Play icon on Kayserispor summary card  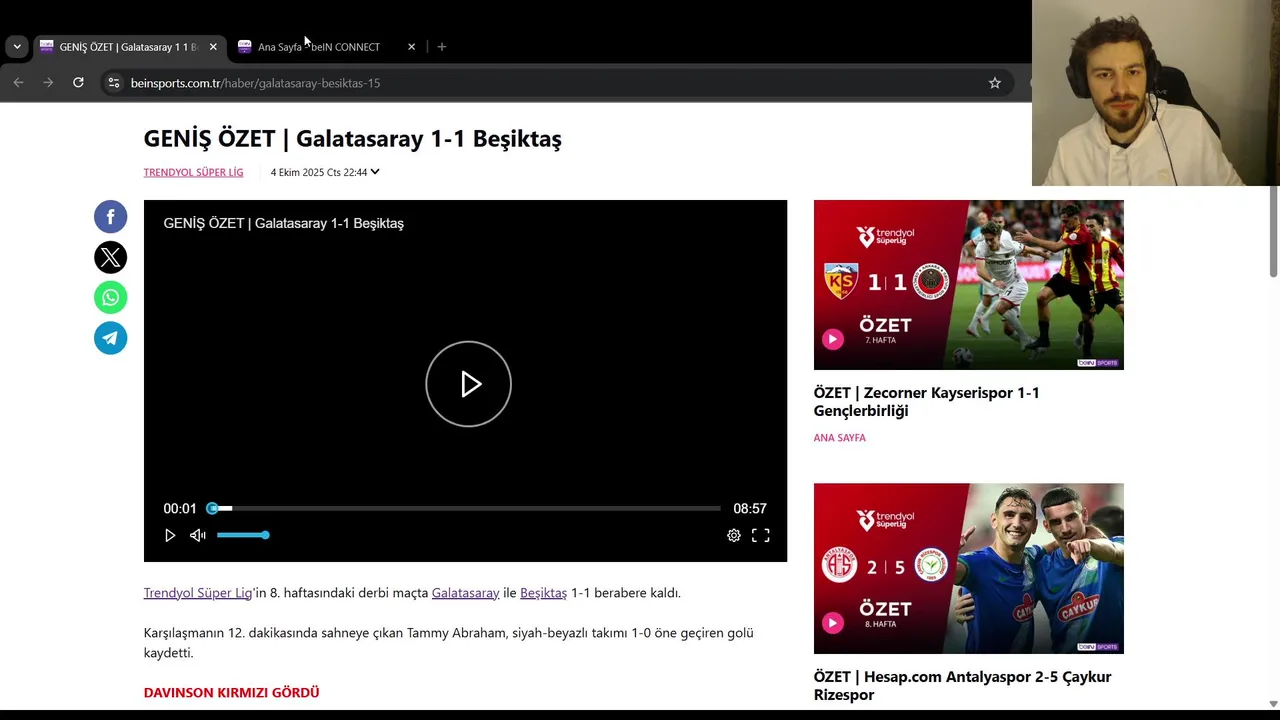tap(832, 339)
